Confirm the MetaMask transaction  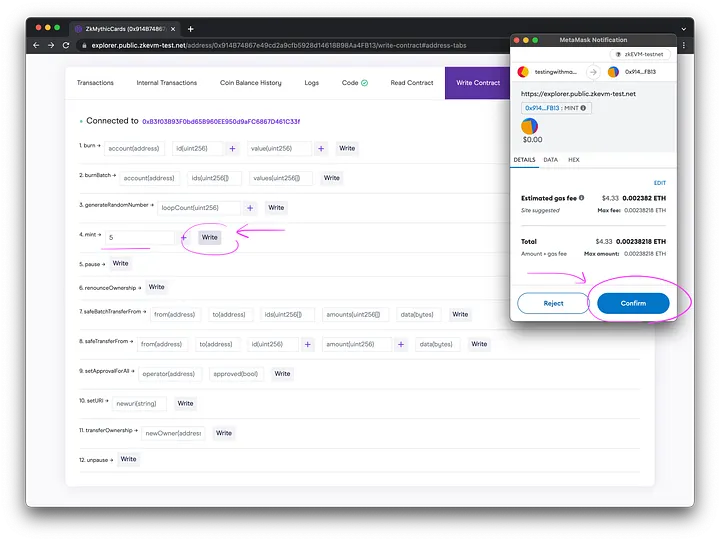(x=633, y=303)
